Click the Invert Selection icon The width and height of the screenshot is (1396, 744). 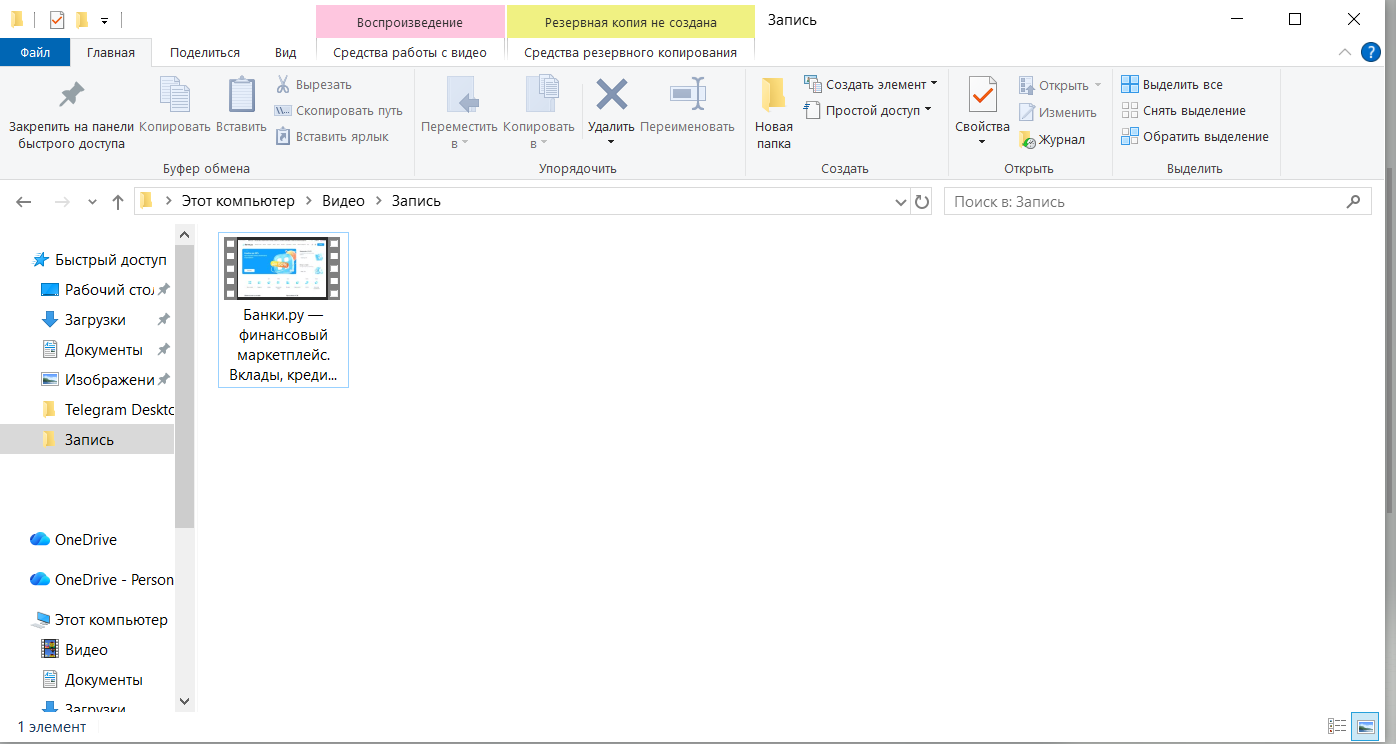[1130, 137]
